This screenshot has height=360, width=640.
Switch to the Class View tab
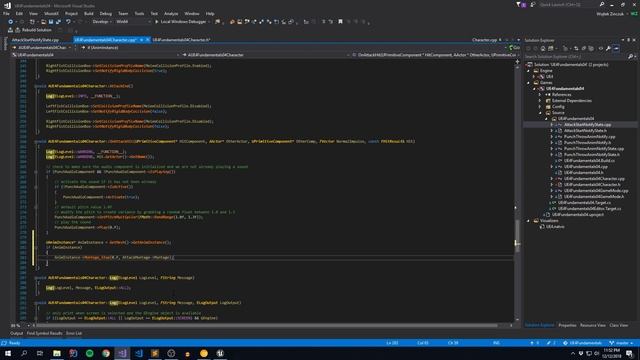[619, 325]
